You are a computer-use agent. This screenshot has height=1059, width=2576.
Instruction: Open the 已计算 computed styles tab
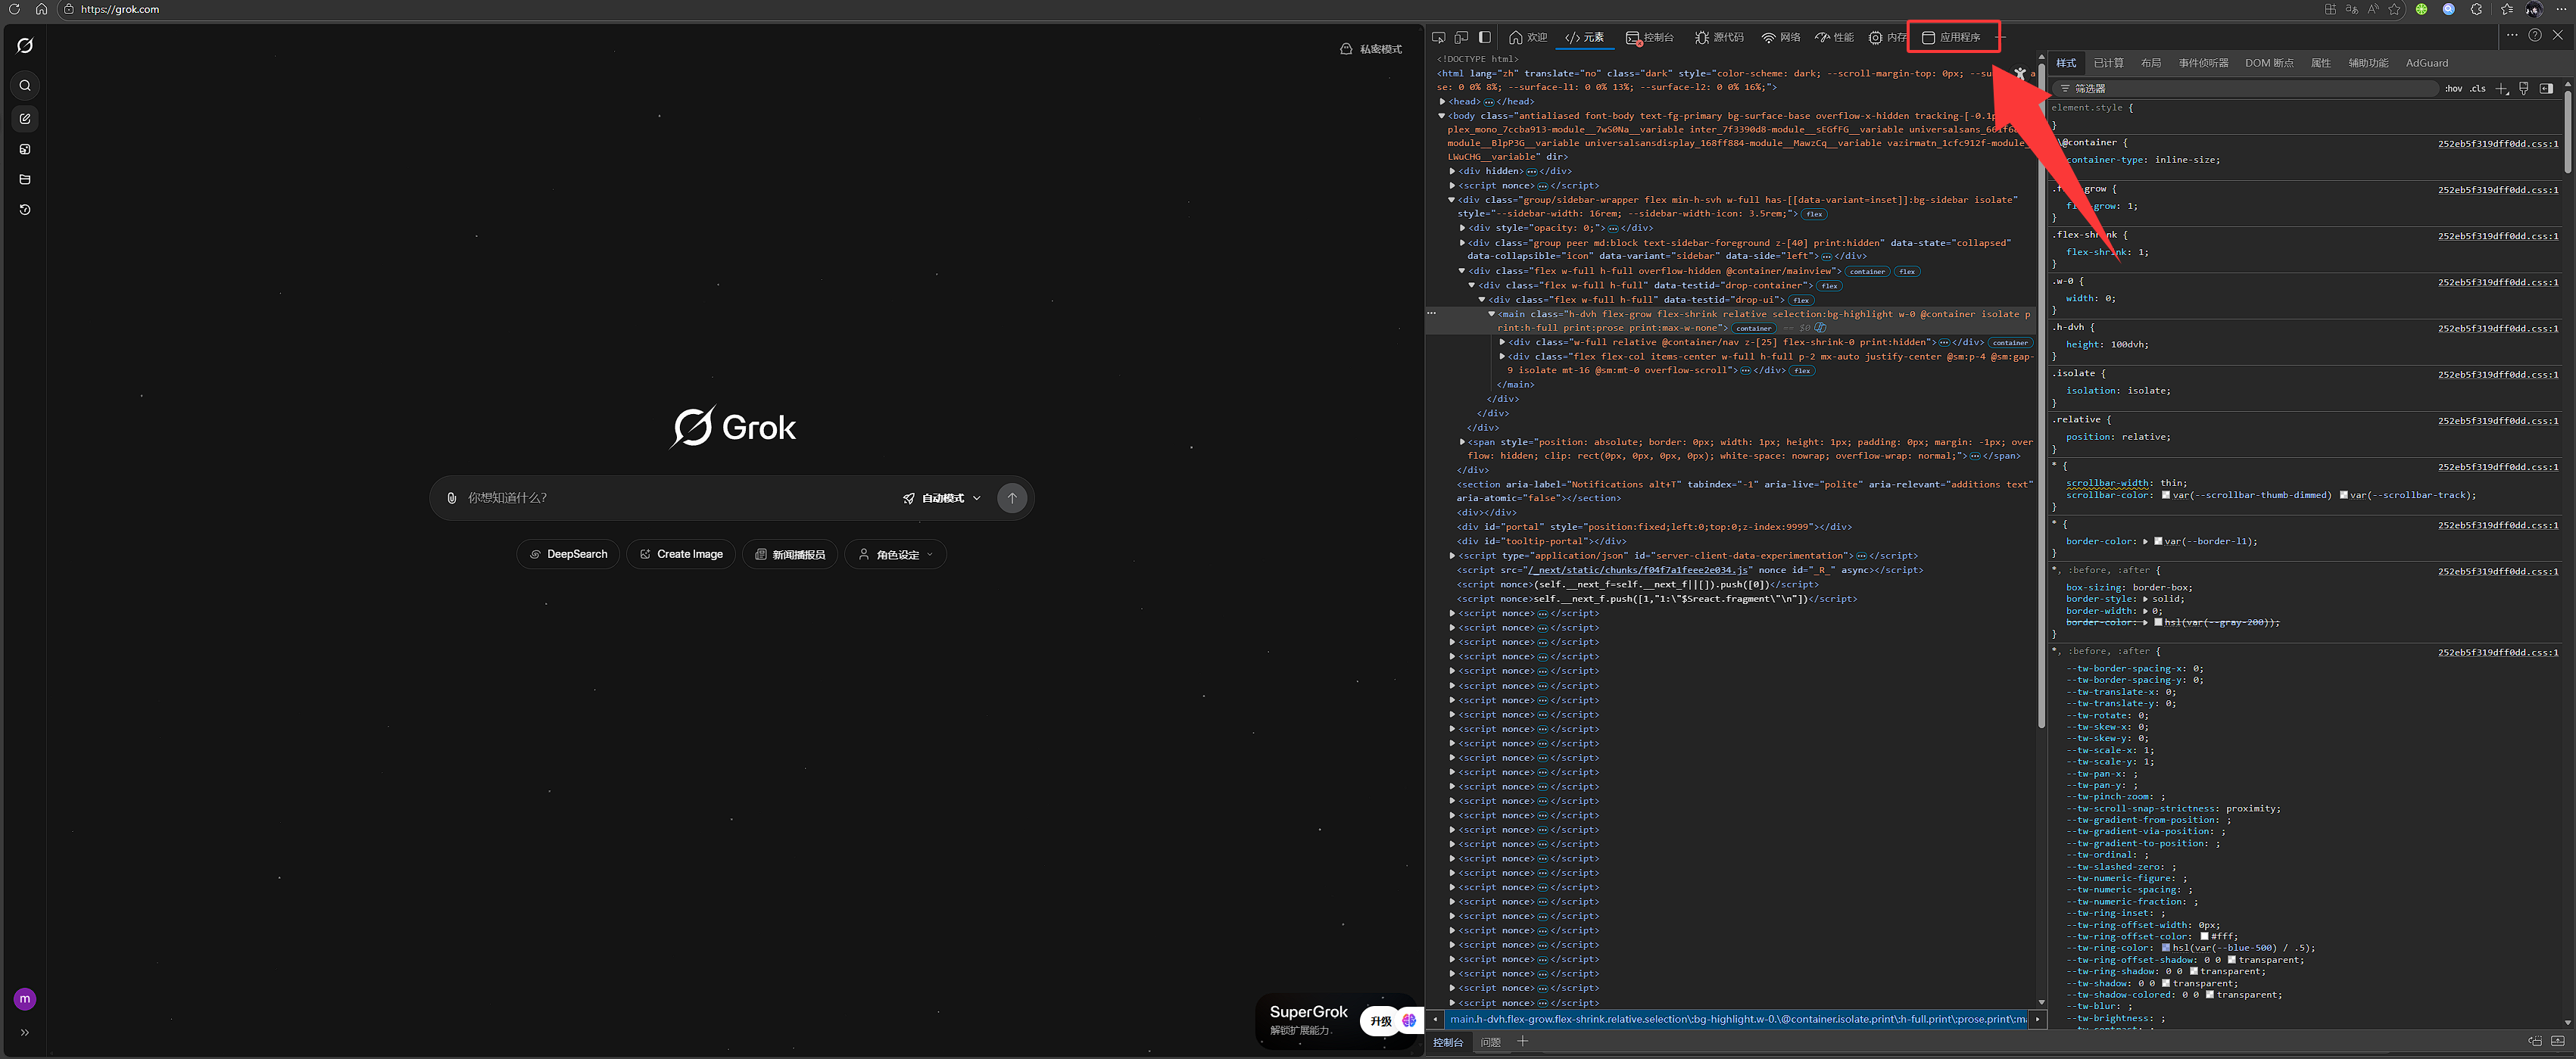tap(2108, 63)
